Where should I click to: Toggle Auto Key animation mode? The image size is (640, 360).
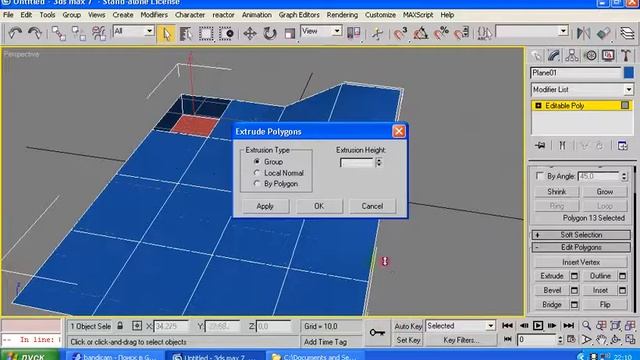tap(408, 326)
